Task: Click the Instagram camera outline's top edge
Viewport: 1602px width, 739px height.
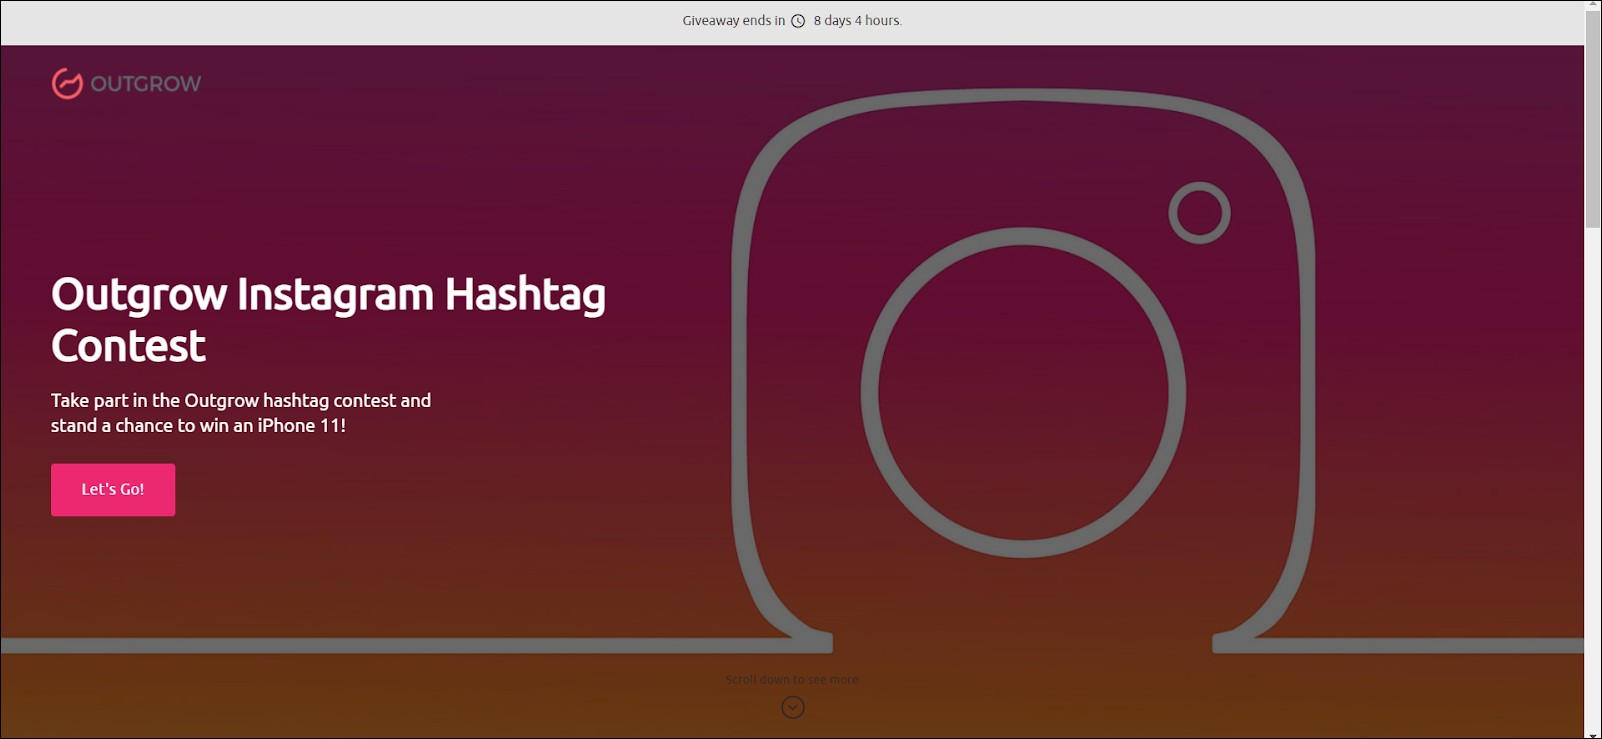Action: coord(1023,96)
